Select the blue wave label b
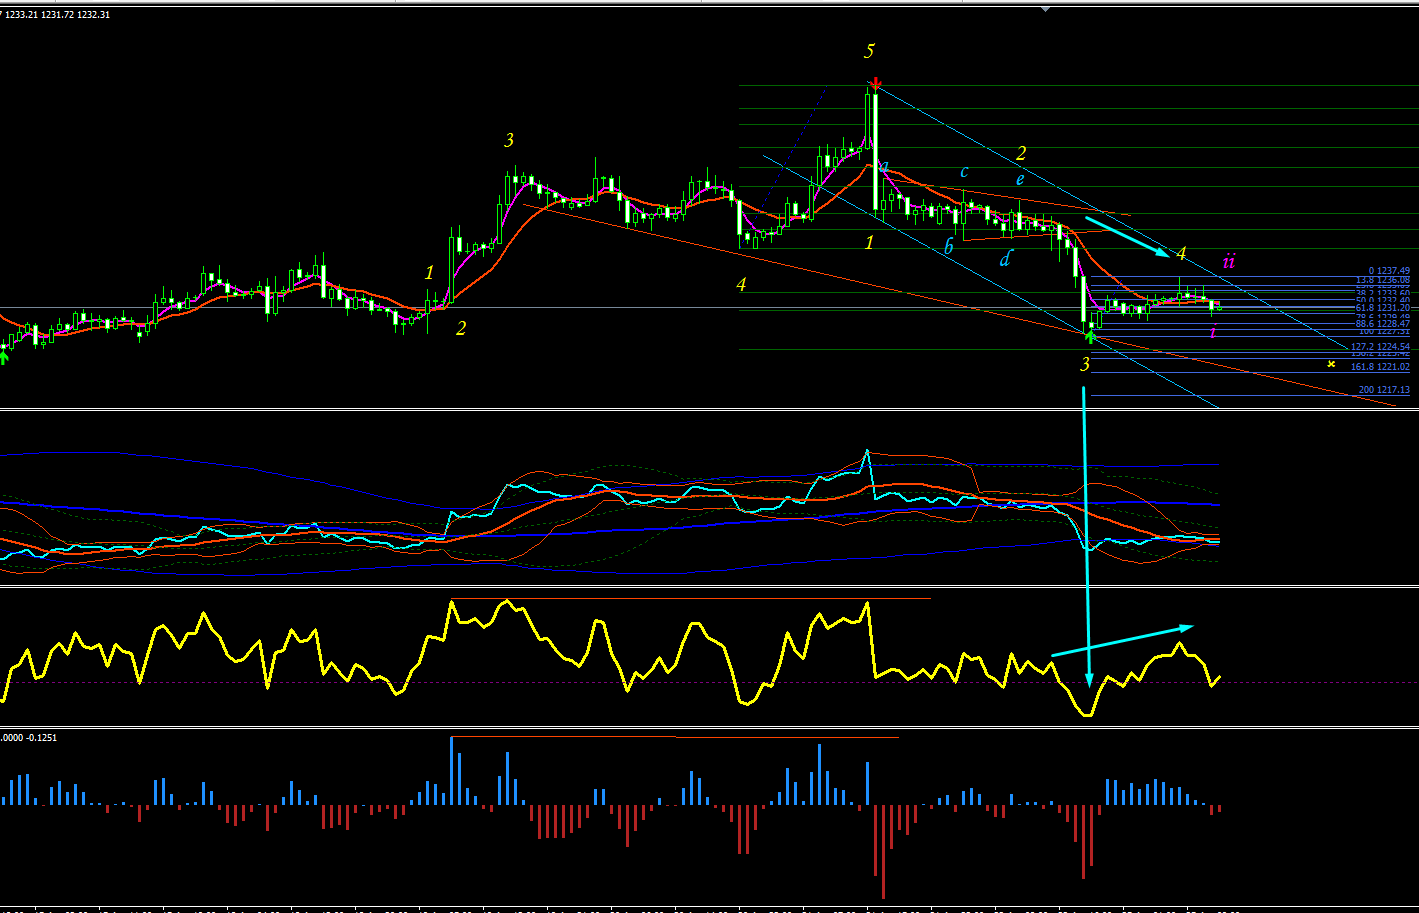 (x=949, y=246)
